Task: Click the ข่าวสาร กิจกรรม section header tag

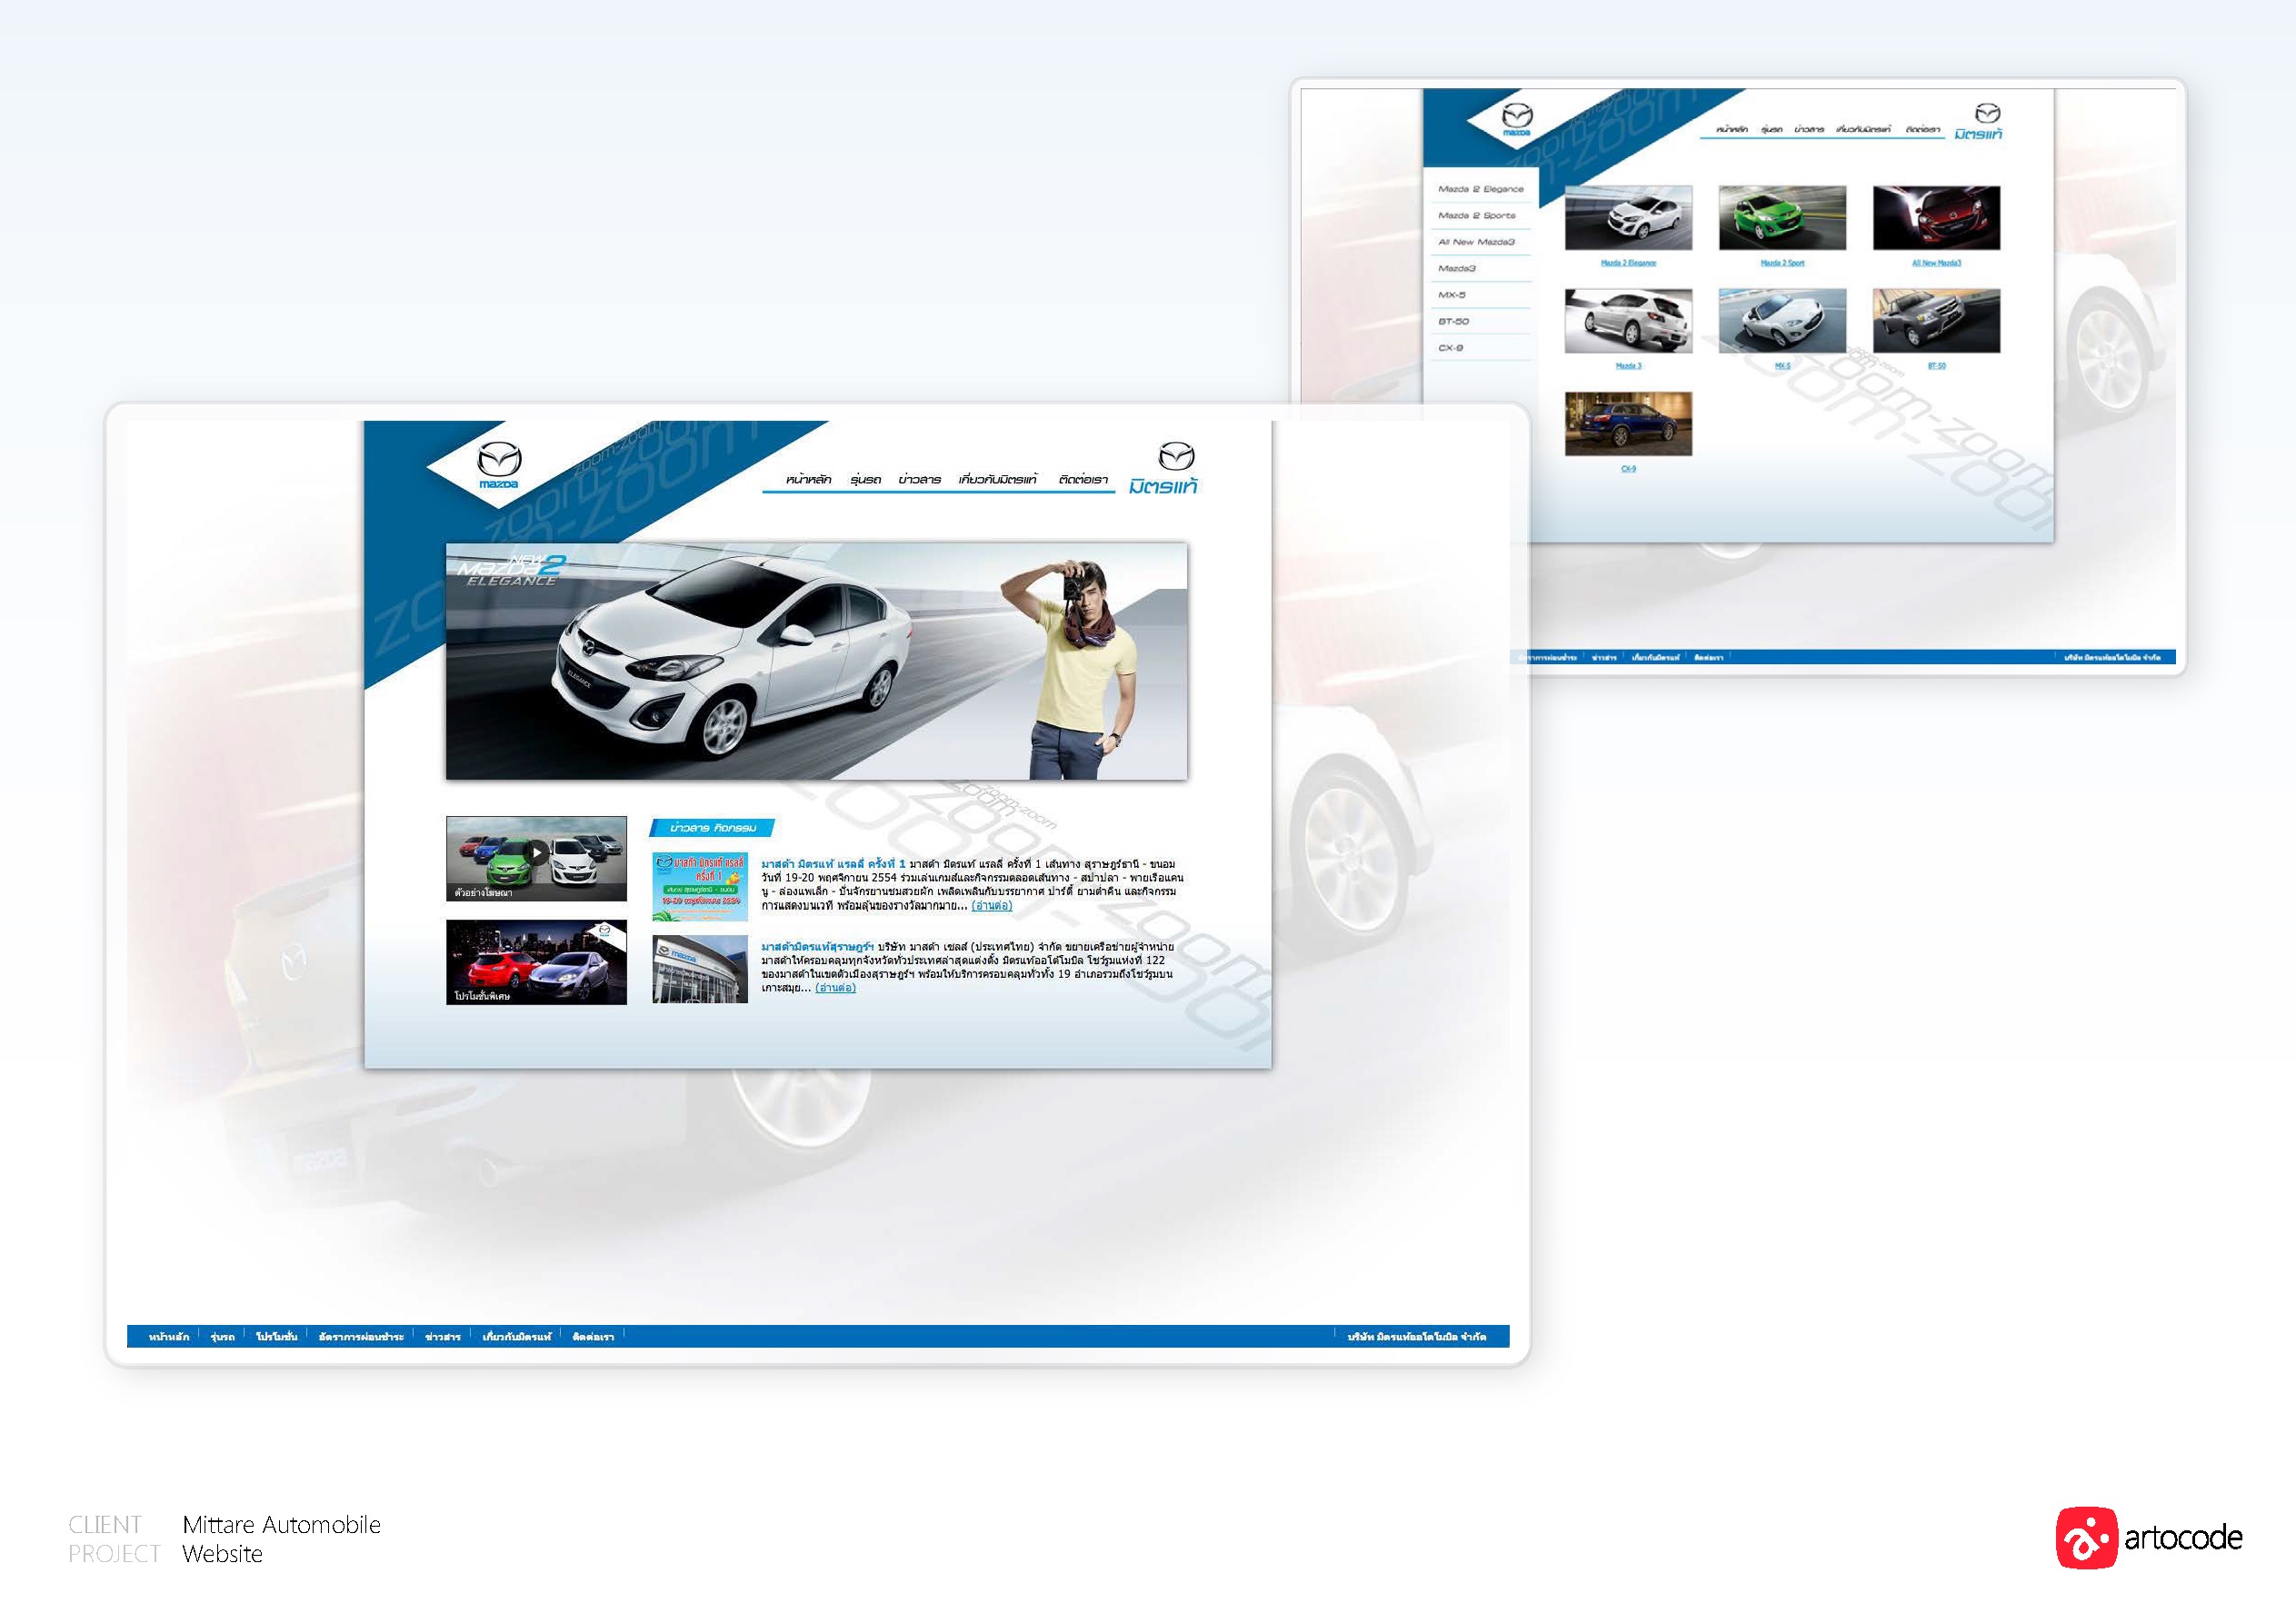Action: click(712, 828)
